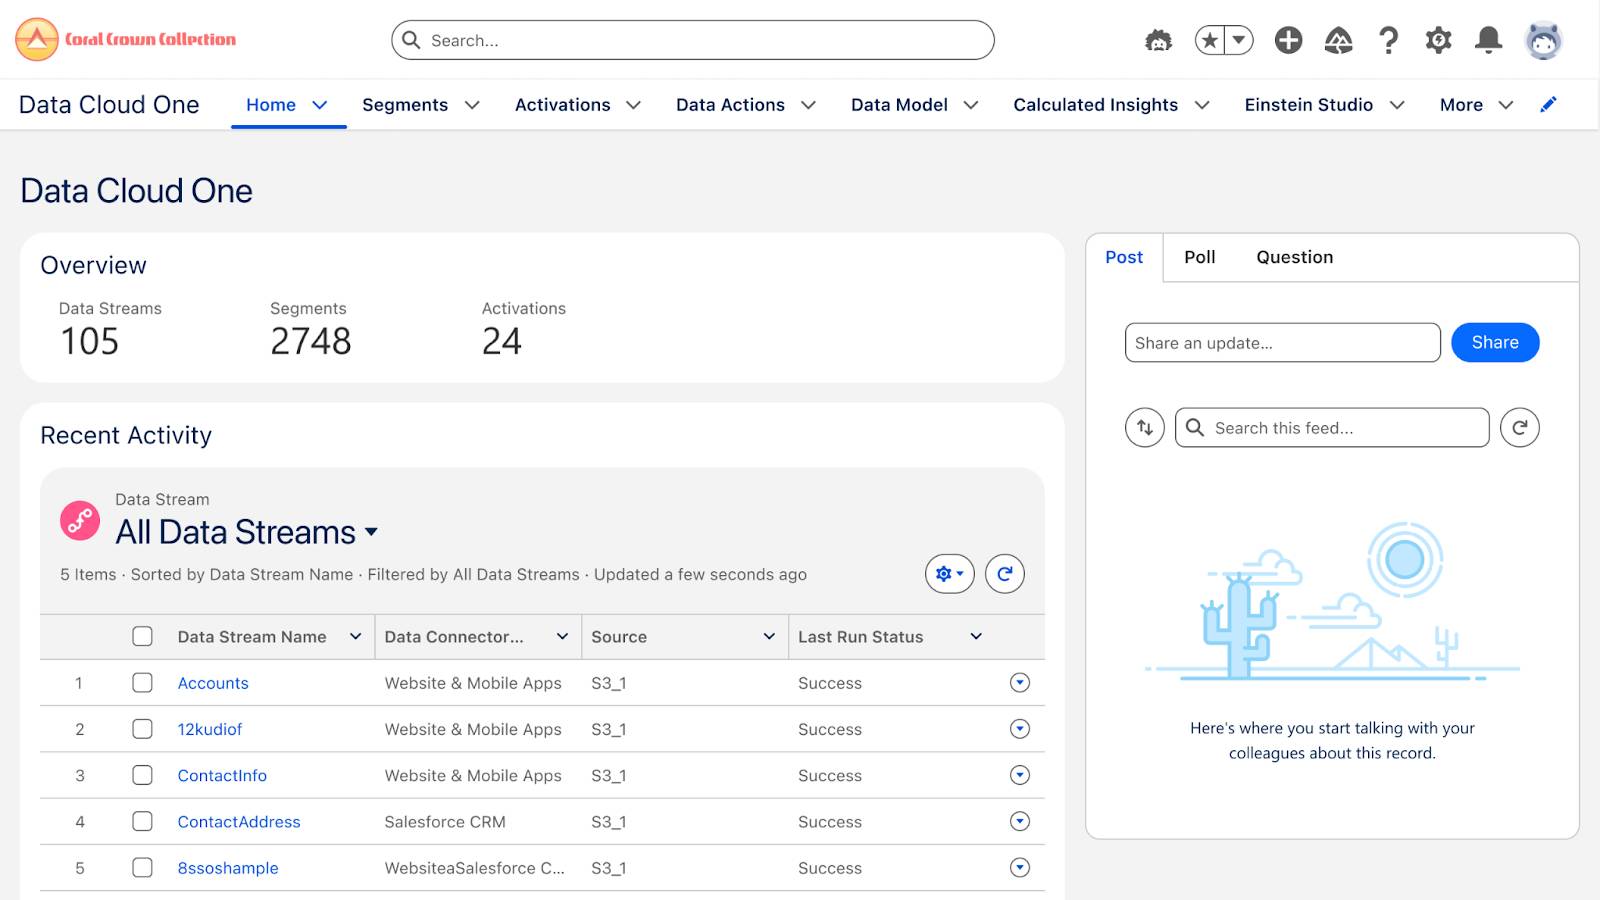Open Source column menu

click(x=769, y=637)
